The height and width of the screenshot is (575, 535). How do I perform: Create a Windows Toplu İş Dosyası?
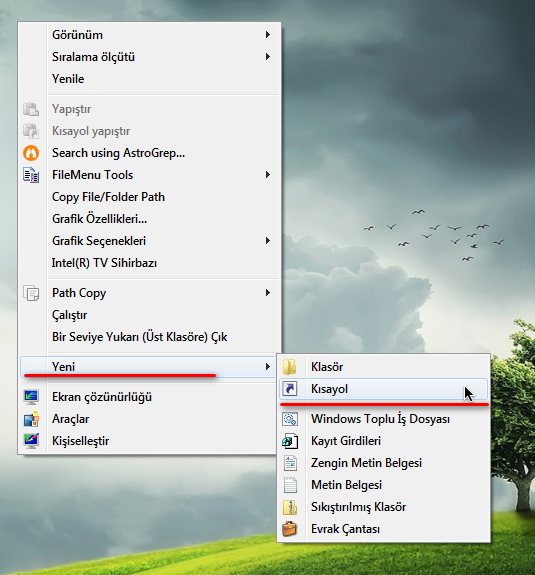pos(384,419)
